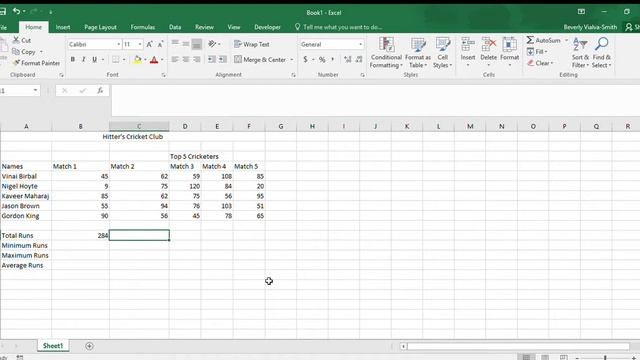The image size is (640, 360).
Task: Toggle Italic formatting
Action: click(84, 60)
